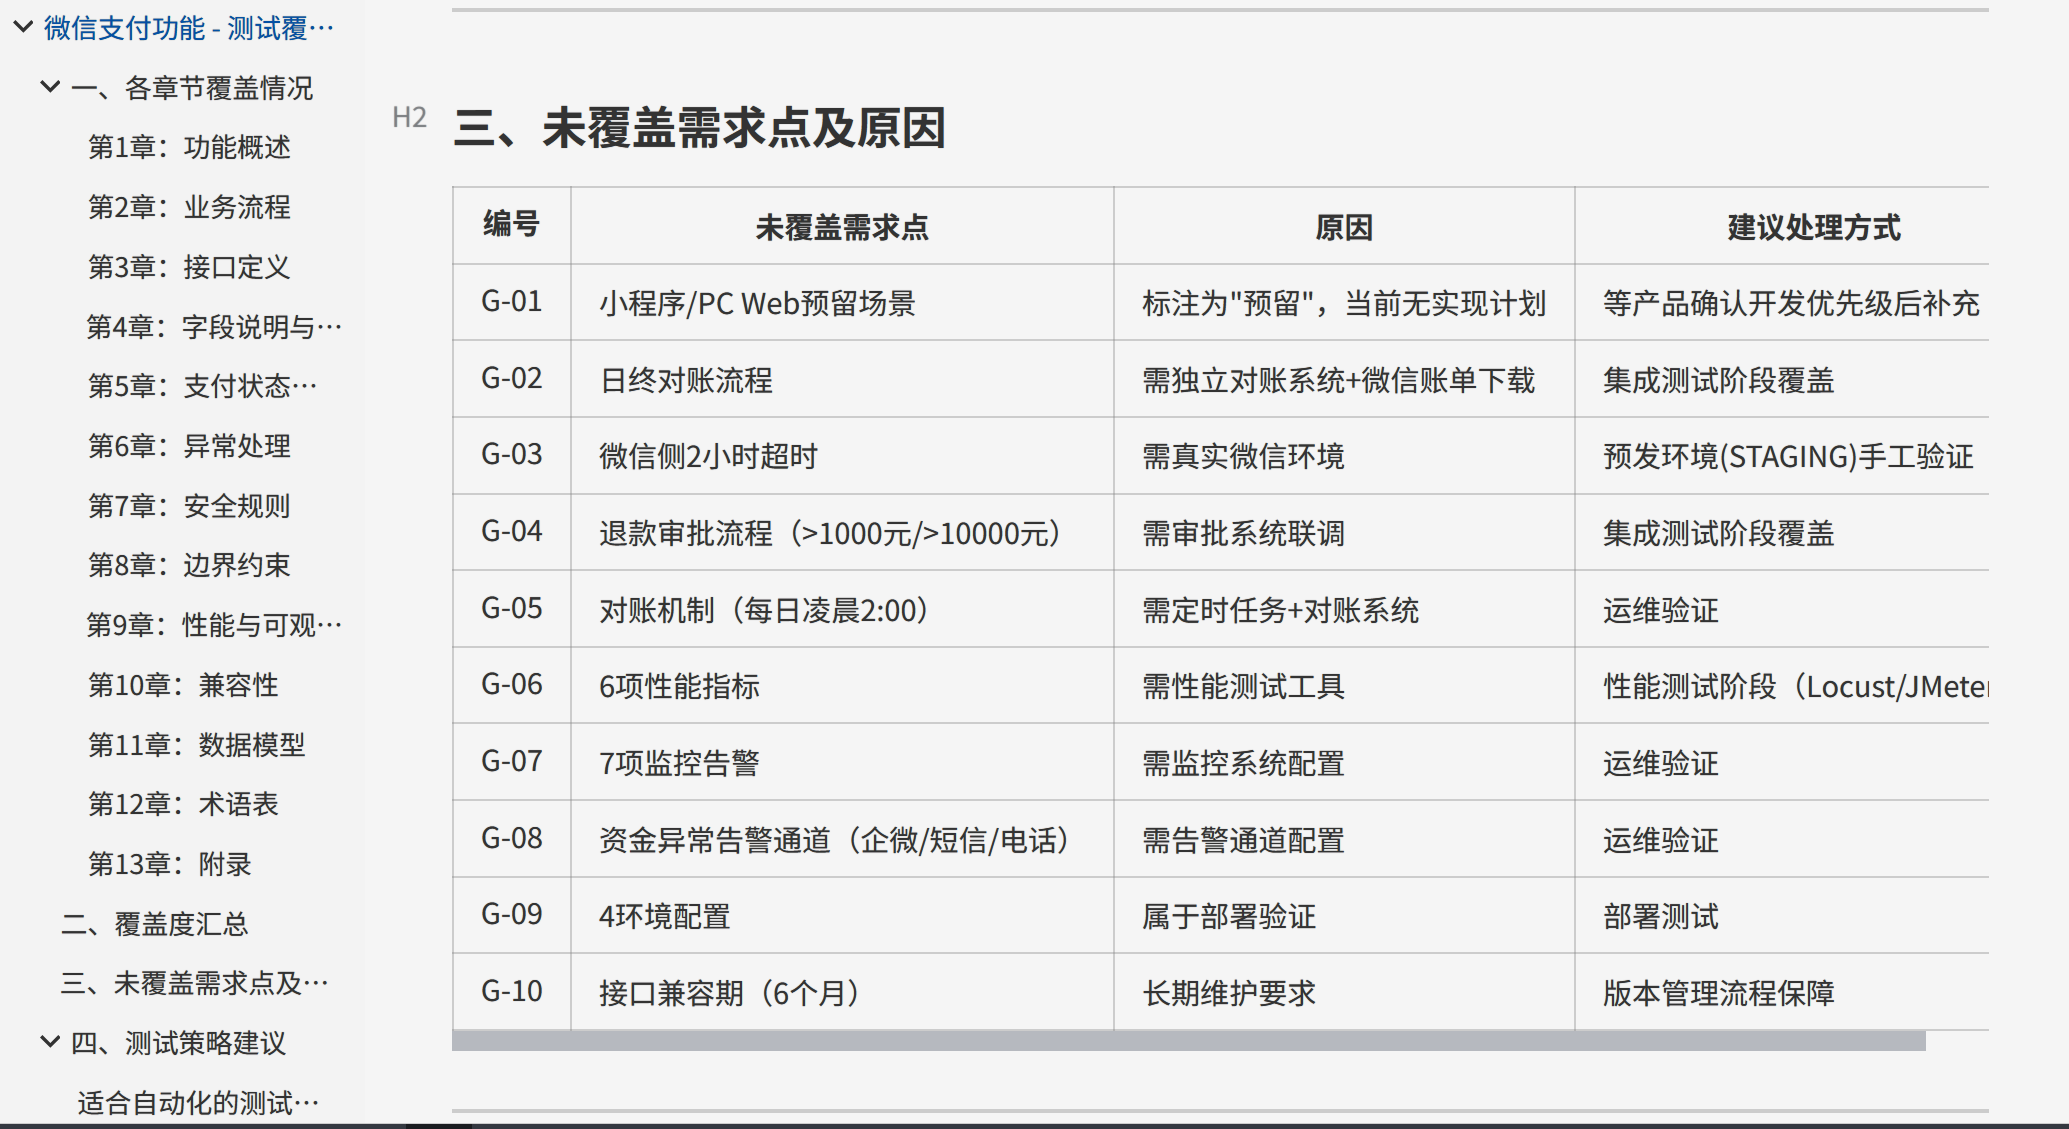Click the 建议处理方式 column header

(1813, 227)
